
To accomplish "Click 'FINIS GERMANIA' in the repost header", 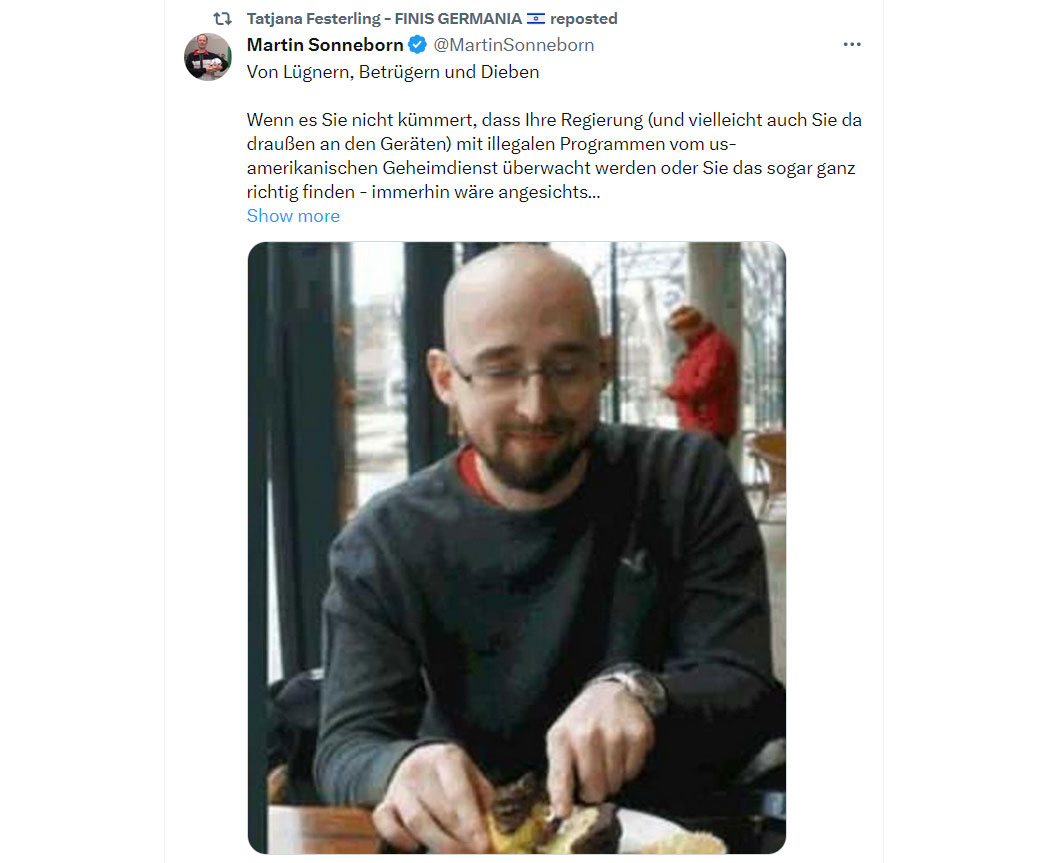I will (x=458, y=19).
